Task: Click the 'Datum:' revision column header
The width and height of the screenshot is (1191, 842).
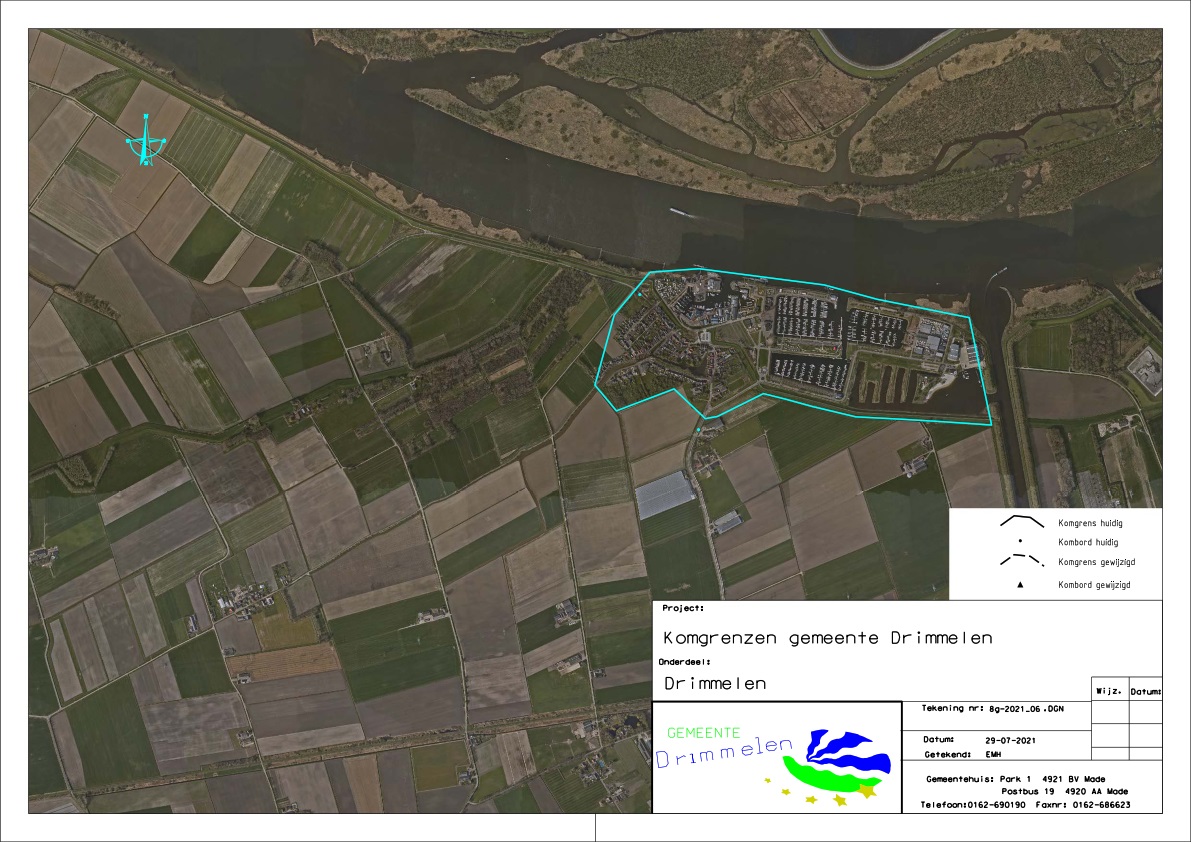Action: 1145,691
